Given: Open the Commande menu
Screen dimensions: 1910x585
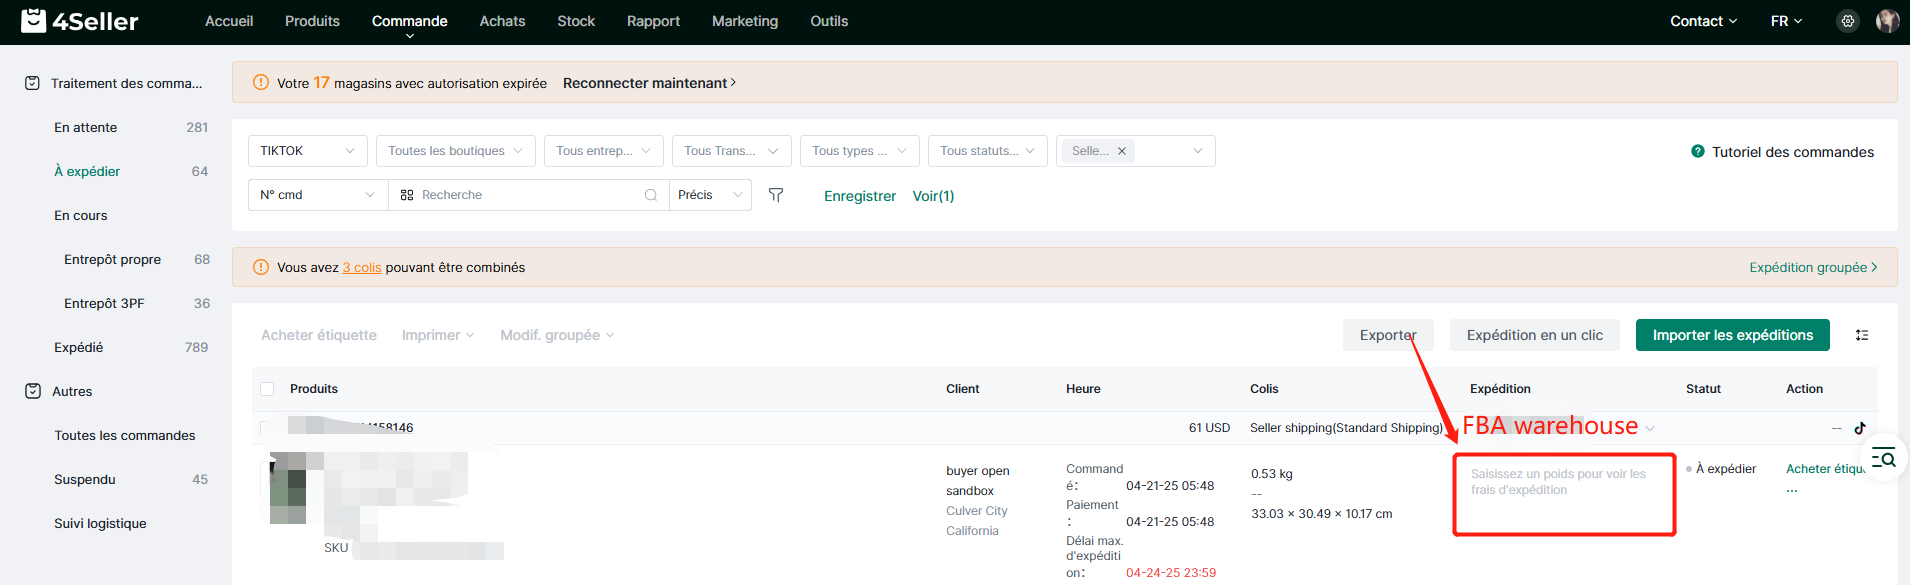Looking at the screenshot, I should 410,21.
